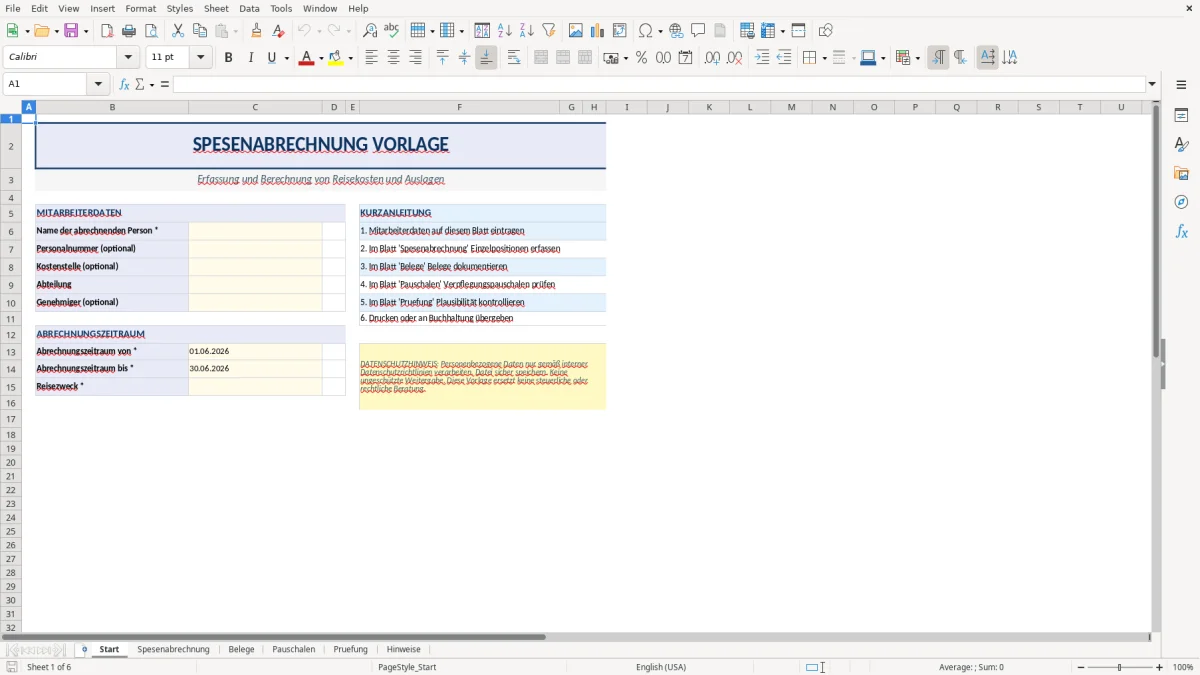Open sidebar Gallery panel

pyautogui.click(x=1181, y=174)
